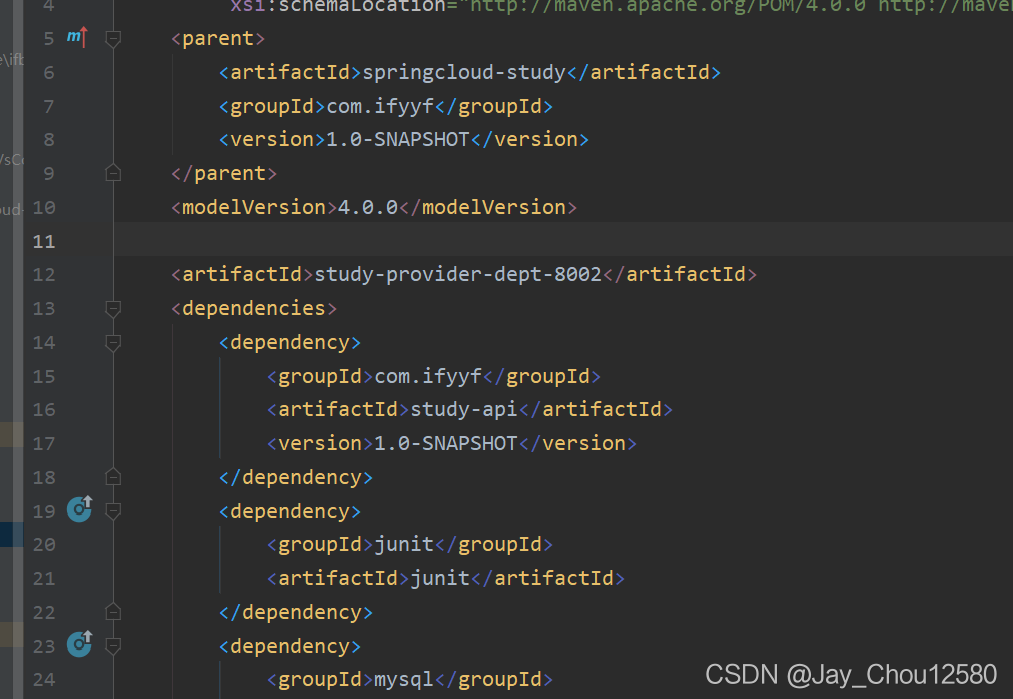Place cursor on empty line 11
The width and height of the screenshot is (1013, 699).
[x=563, y=241]
